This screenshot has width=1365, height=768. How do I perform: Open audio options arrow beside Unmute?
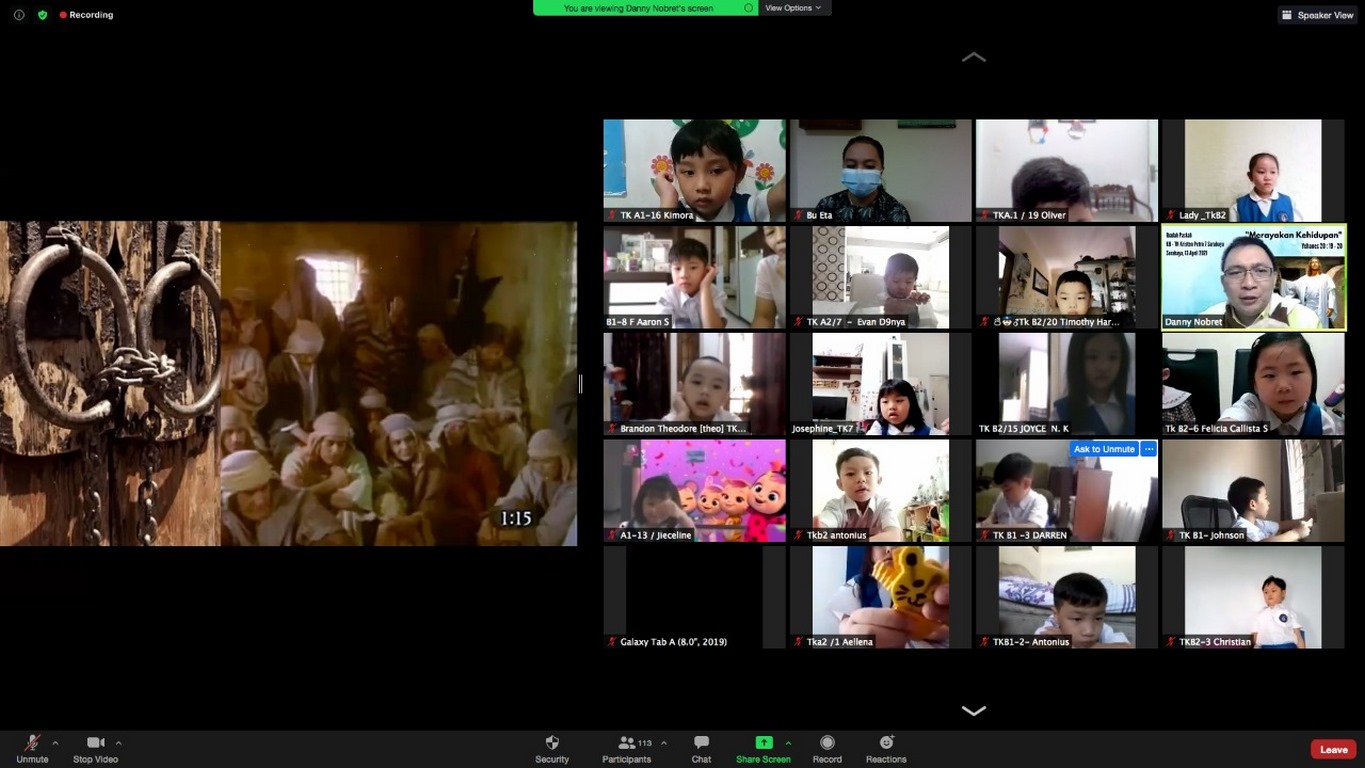point(55,743)
